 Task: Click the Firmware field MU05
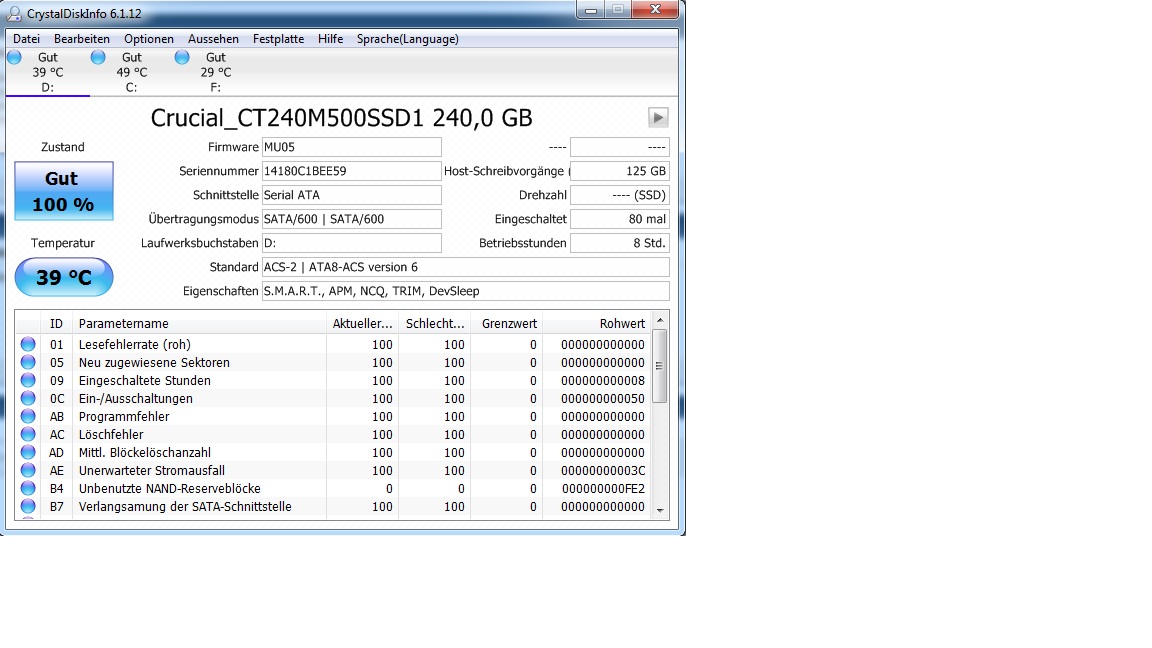point(352,147)
